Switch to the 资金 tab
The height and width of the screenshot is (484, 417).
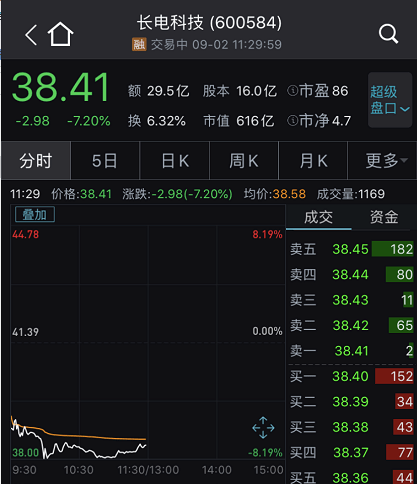coord(384,217)
